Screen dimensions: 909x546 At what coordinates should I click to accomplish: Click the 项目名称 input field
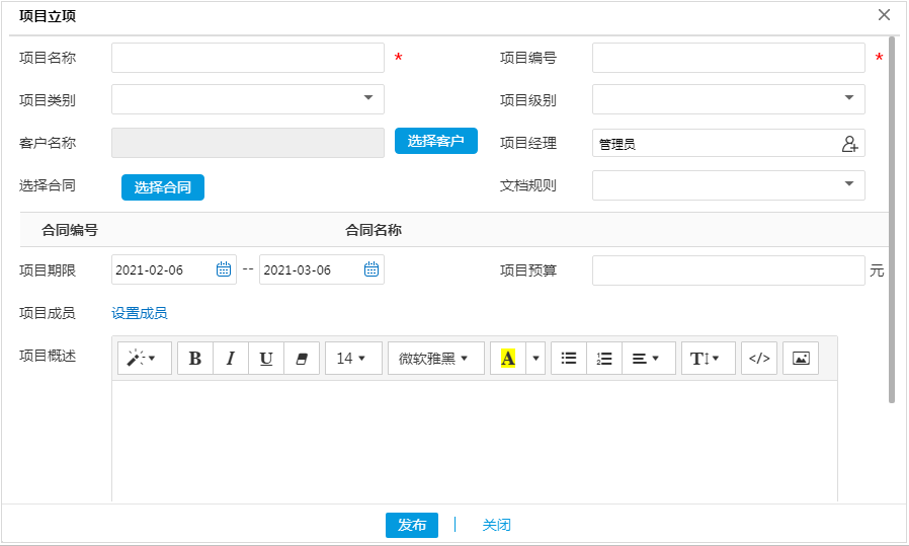[248, 58]
